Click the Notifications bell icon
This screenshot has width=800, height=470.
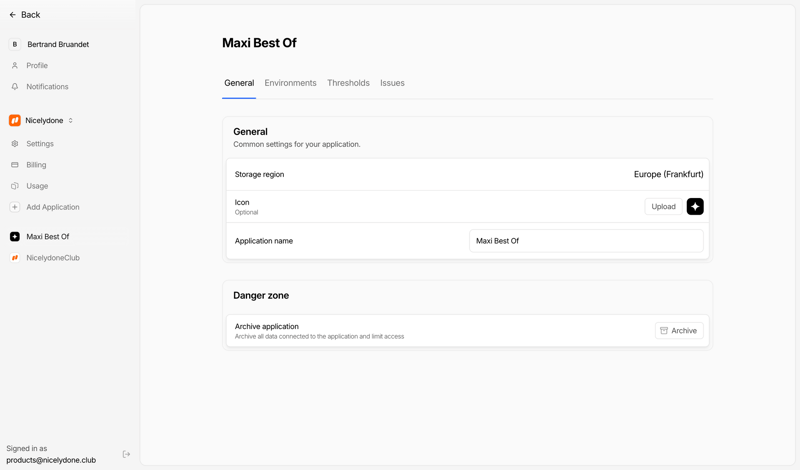(x=15, y=87)
